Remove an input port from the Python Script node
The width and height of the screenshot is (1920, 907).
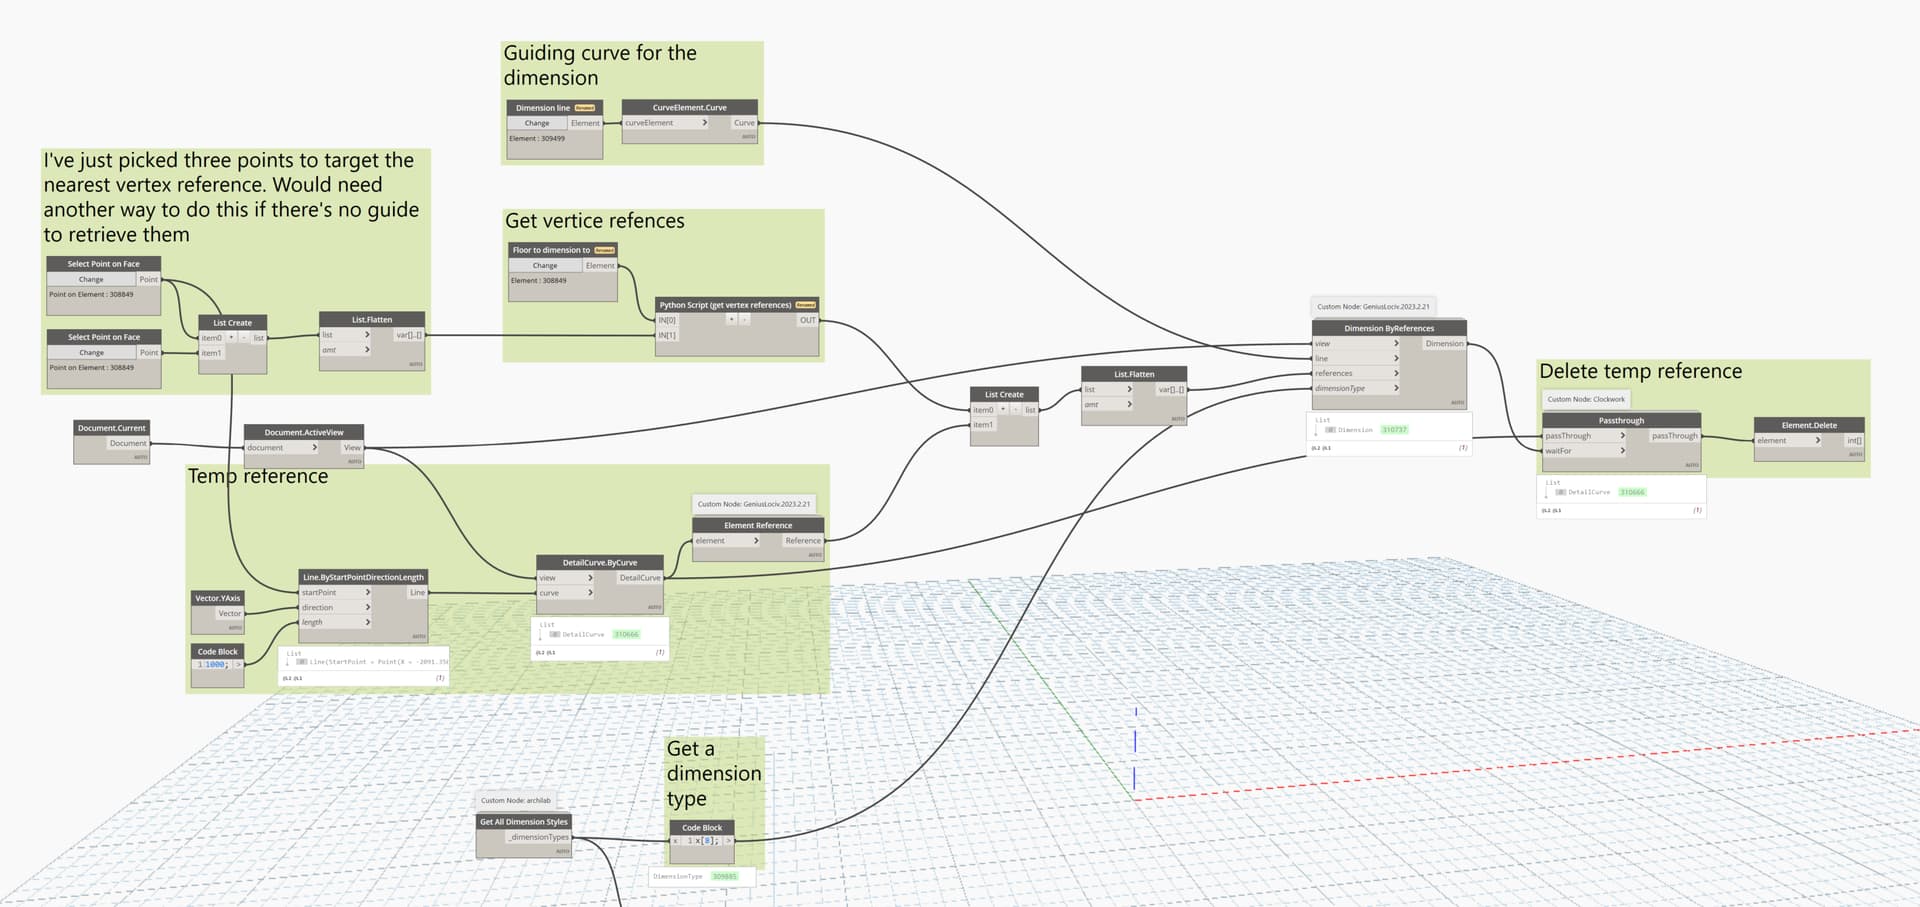pos(745,320)
